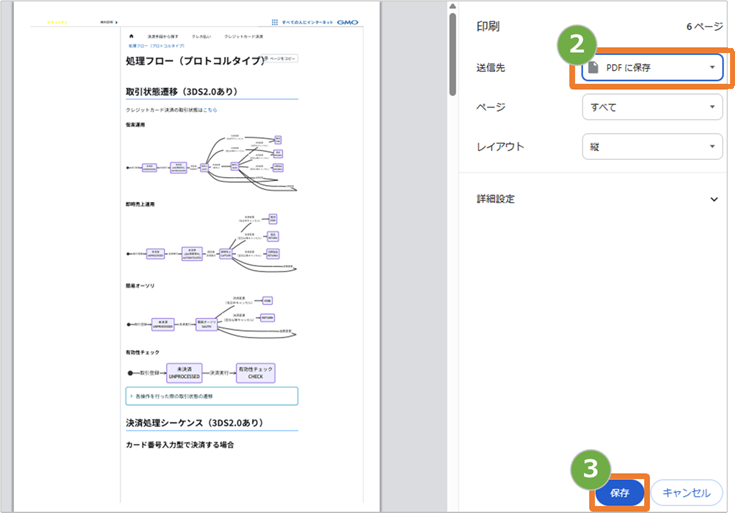The height and width of the screenshot is (513, 735).
Task: Click the PDF file icon in 送信先 field
Action: pyautogui.click(x=593, y=68)
